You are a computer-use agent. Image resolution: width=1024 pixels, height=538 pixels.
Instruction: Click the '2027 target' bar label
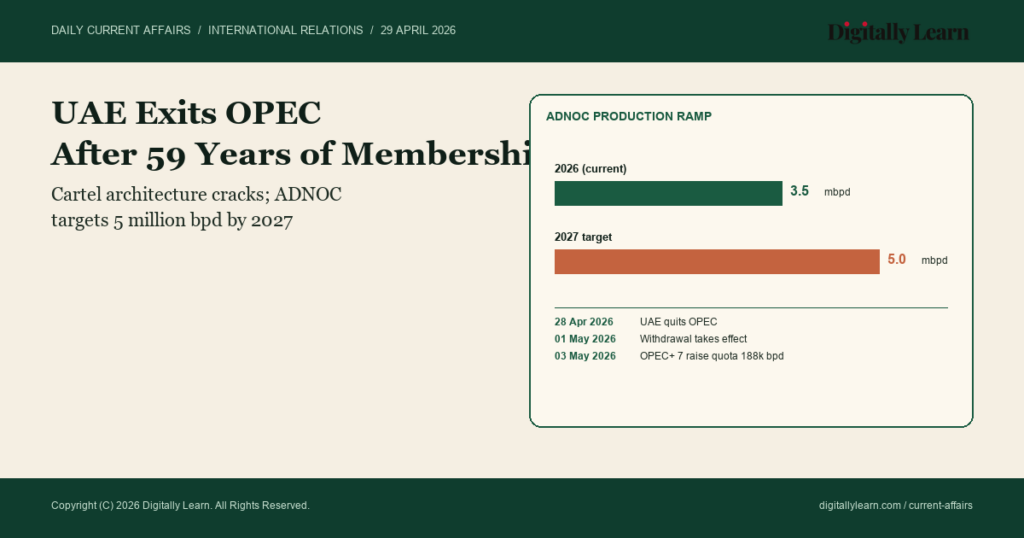[x=583, y=237]
